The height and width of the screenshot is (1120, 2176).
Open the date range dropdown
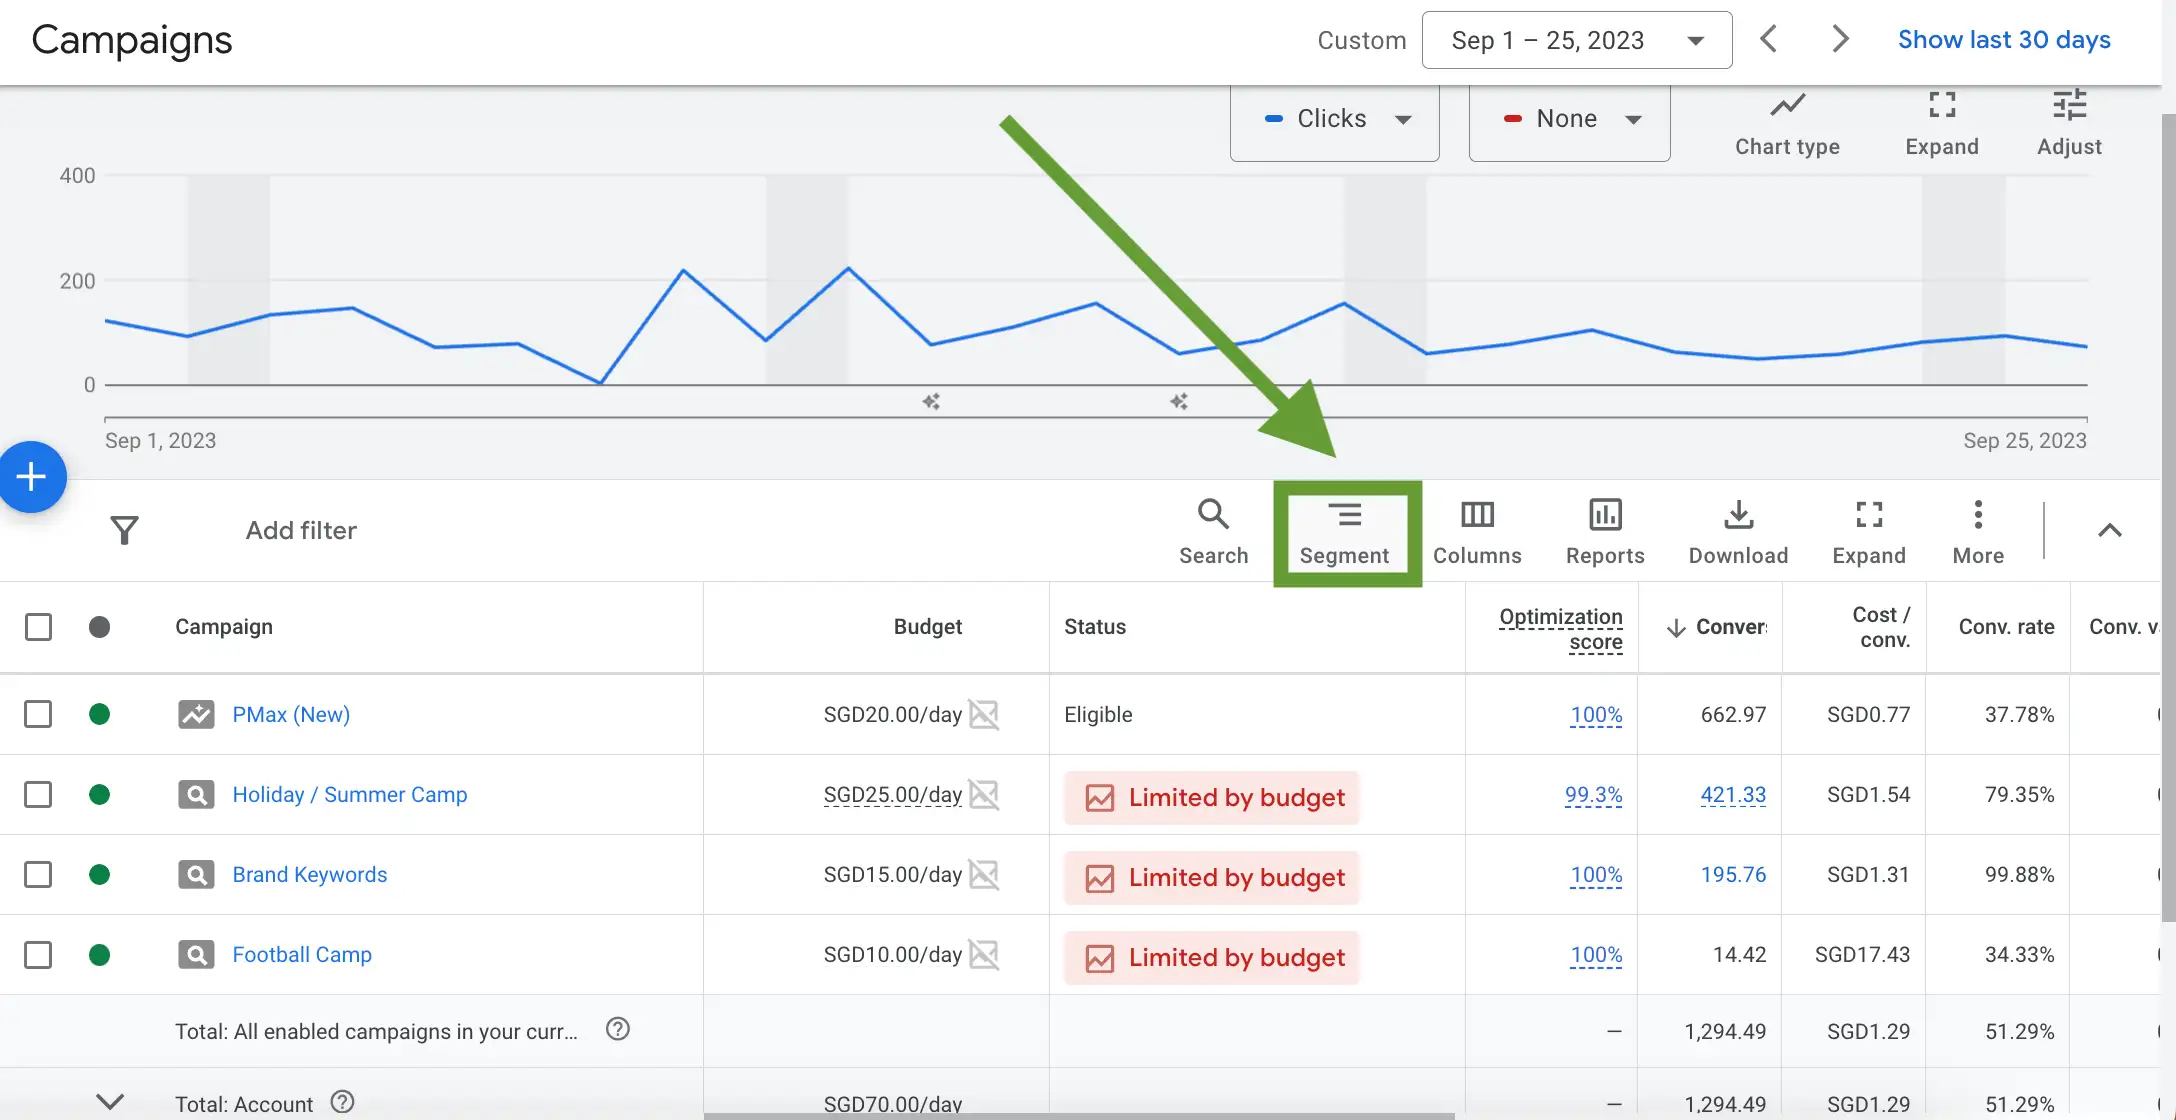tap(1577, 40)
